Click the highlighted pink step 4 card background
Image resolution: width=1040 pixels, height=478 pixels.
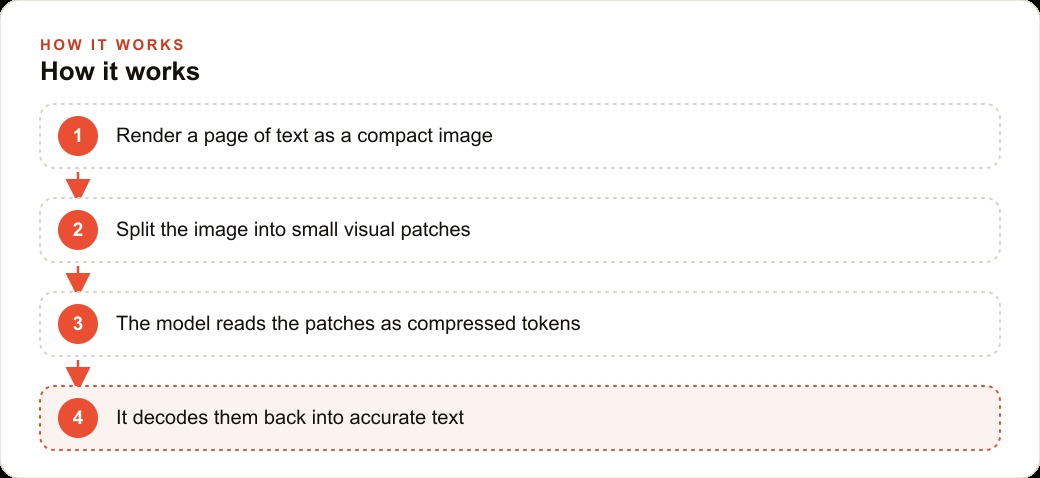coord(730,418)
